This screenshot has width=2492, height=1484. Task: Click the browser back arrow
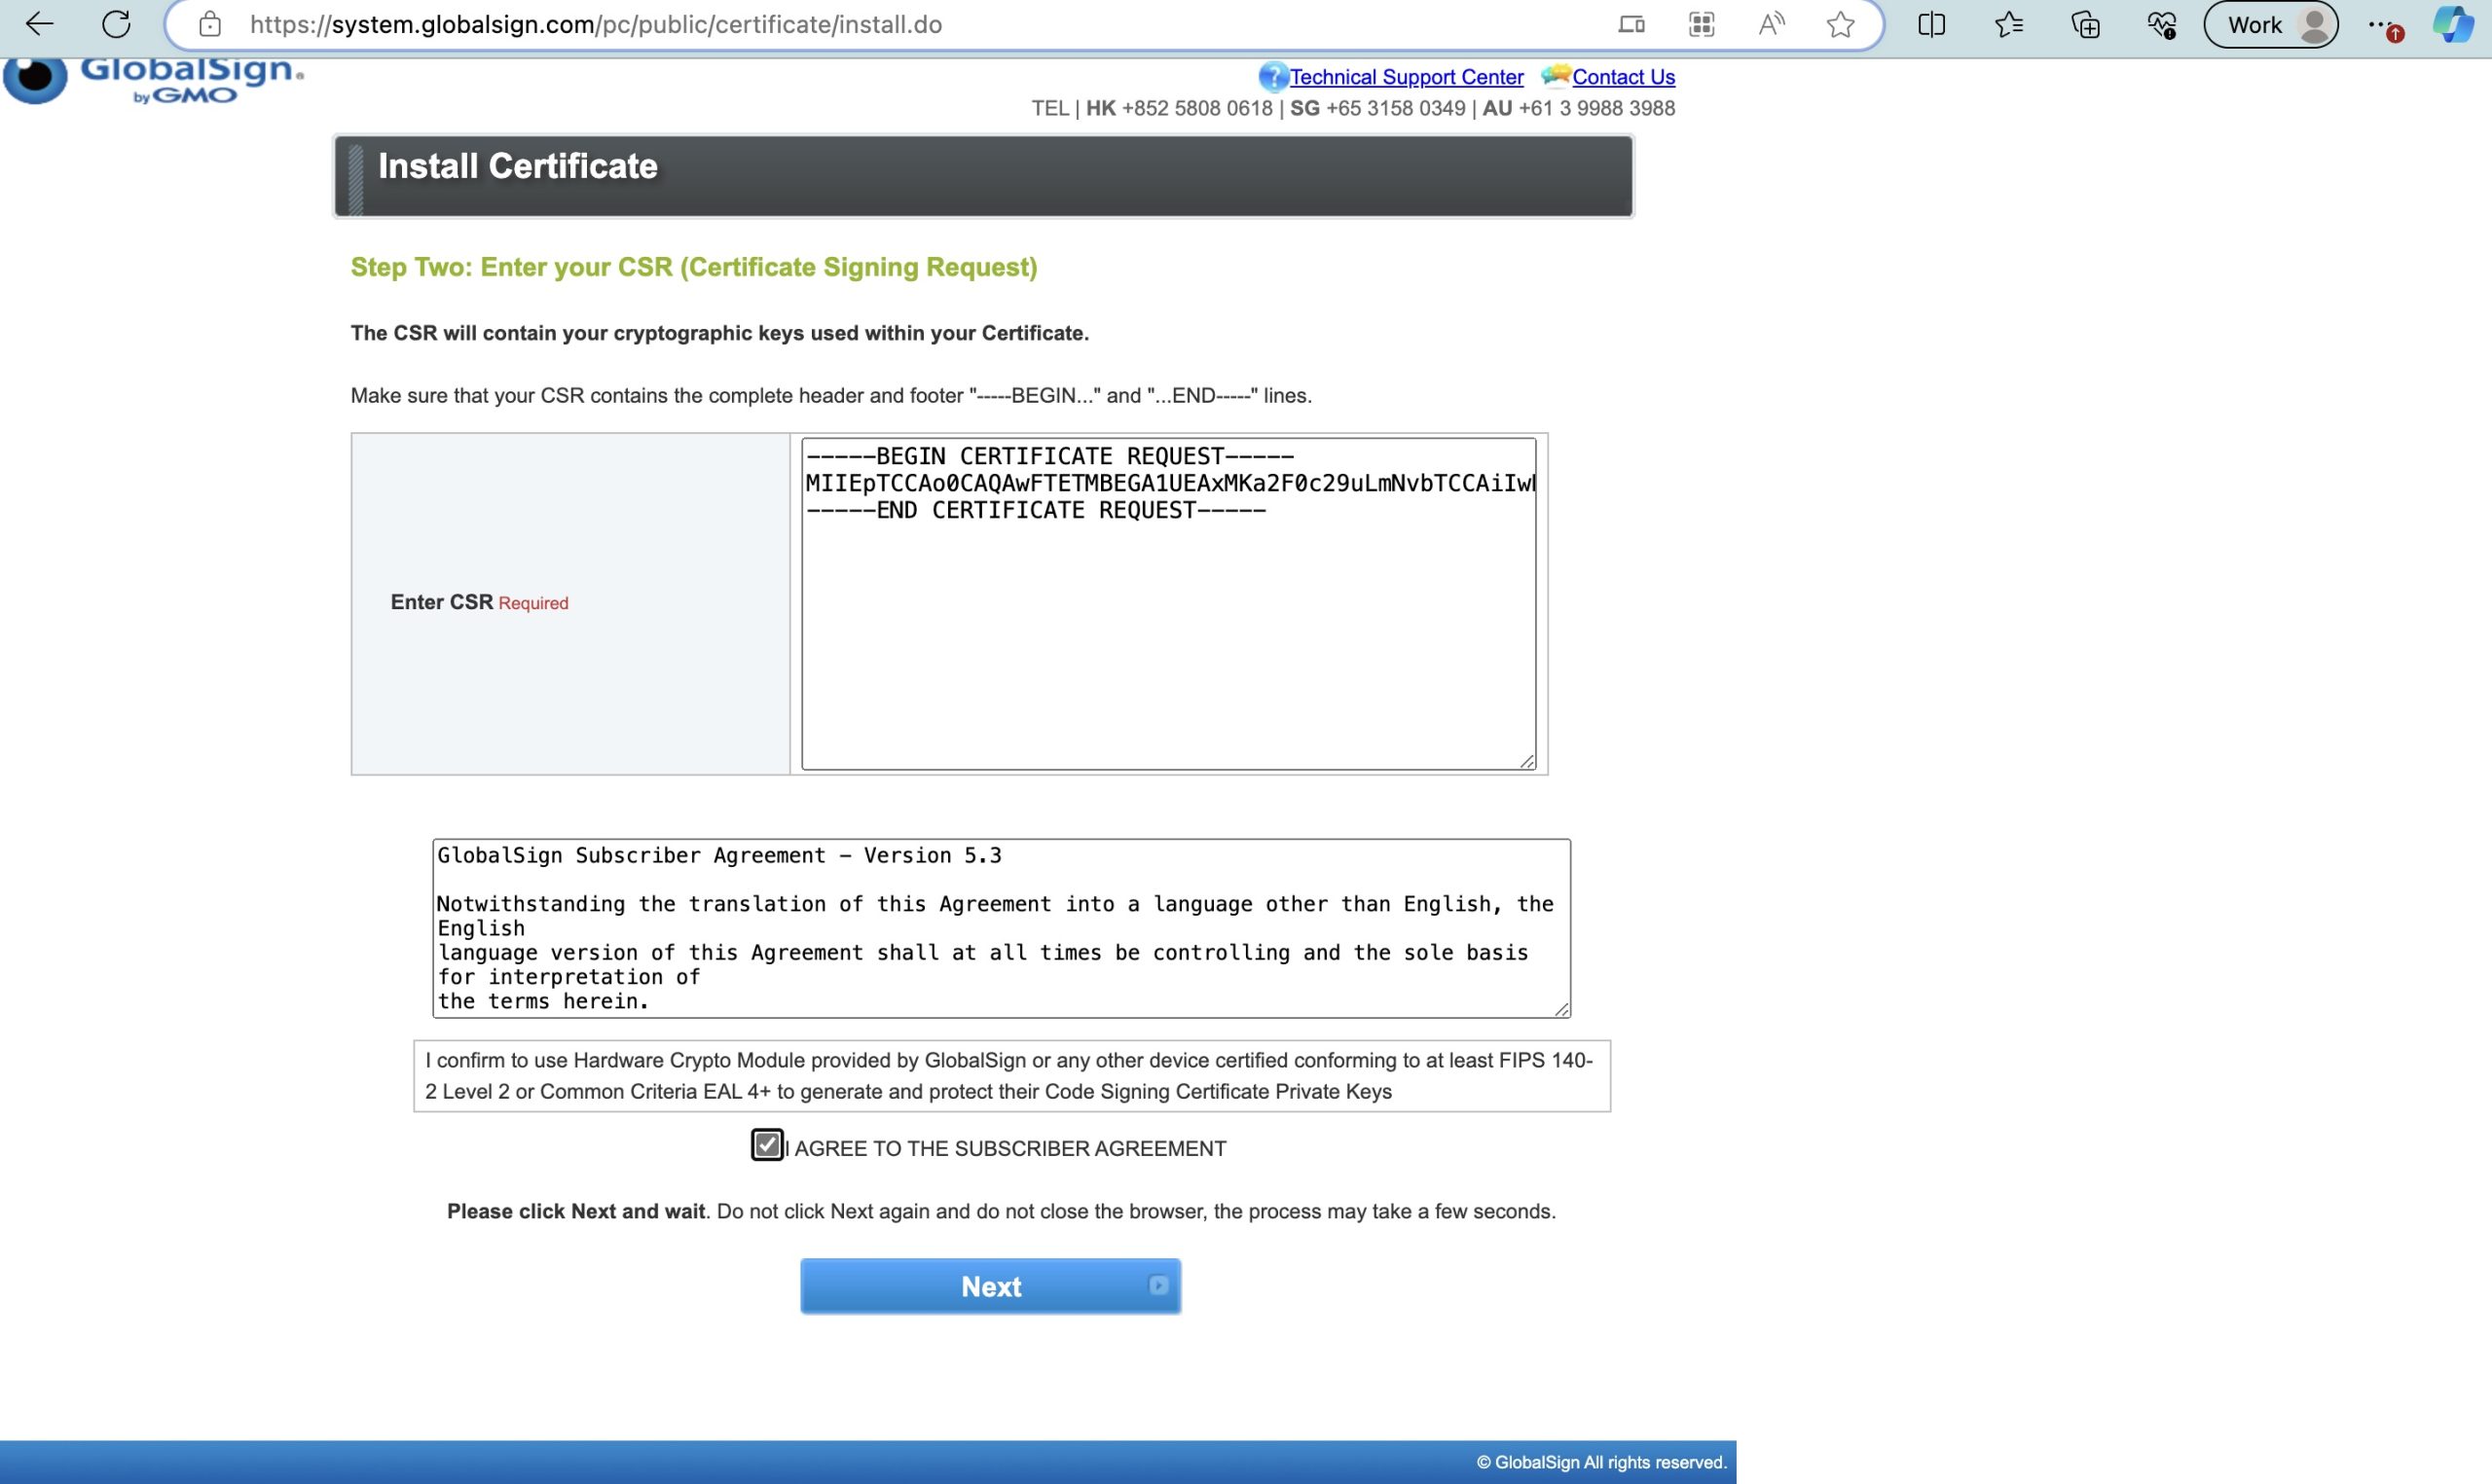(x=39, y=24)
